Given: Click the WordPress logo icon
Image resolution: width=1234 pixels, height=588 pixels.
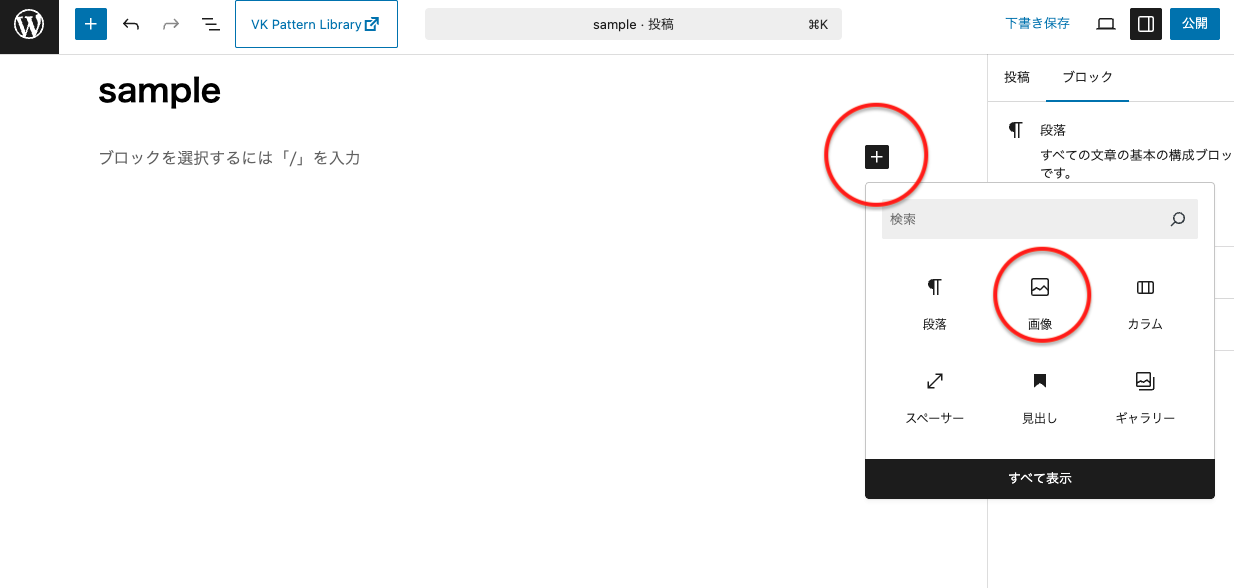Looking at the screenshot, I should click(29, 25).
